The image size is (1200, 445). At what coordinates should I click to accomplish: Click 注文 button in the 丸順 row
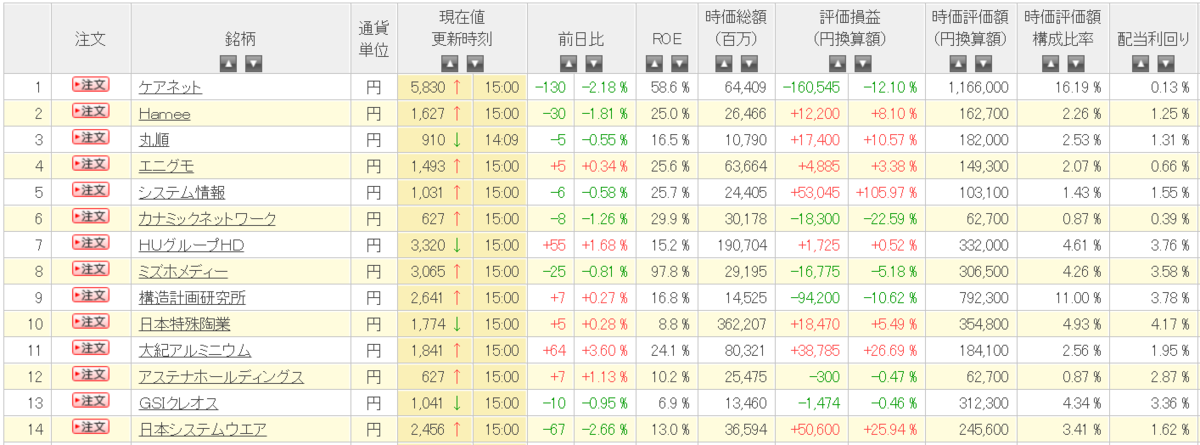(90, 138)
